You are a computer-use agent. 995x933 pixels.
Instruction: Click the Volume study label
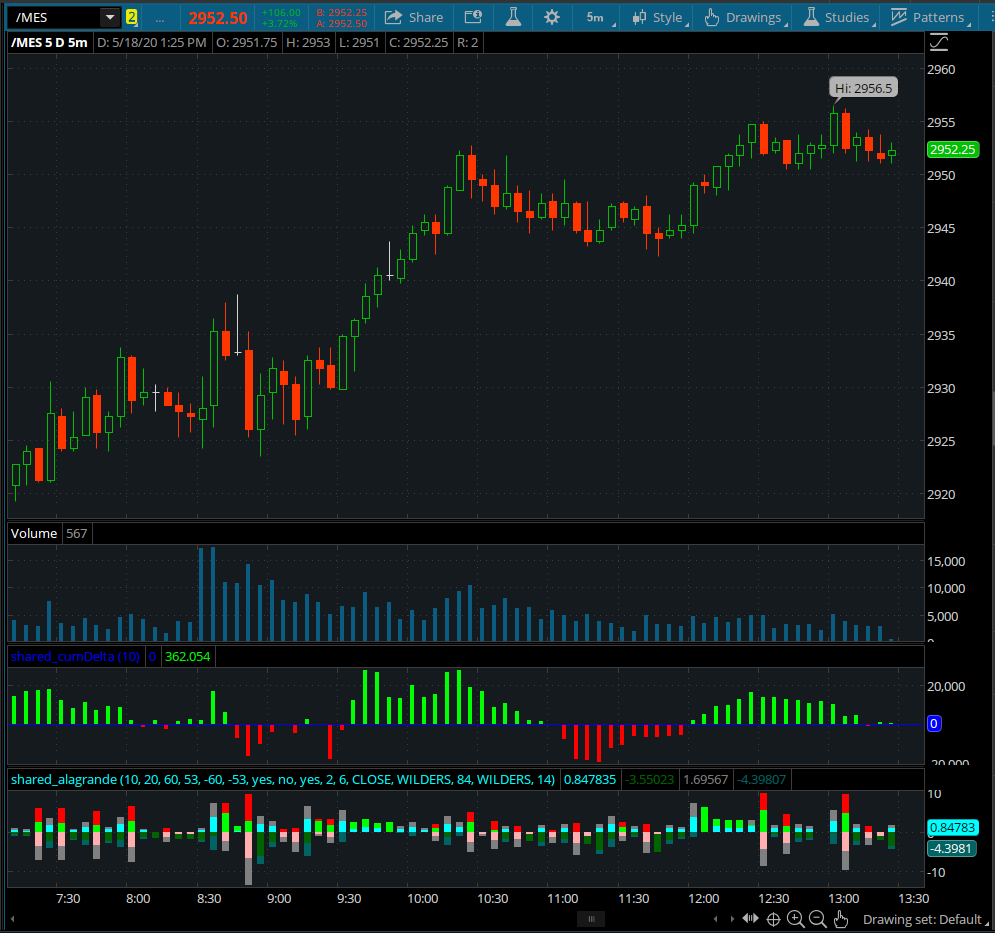[34, 533]
